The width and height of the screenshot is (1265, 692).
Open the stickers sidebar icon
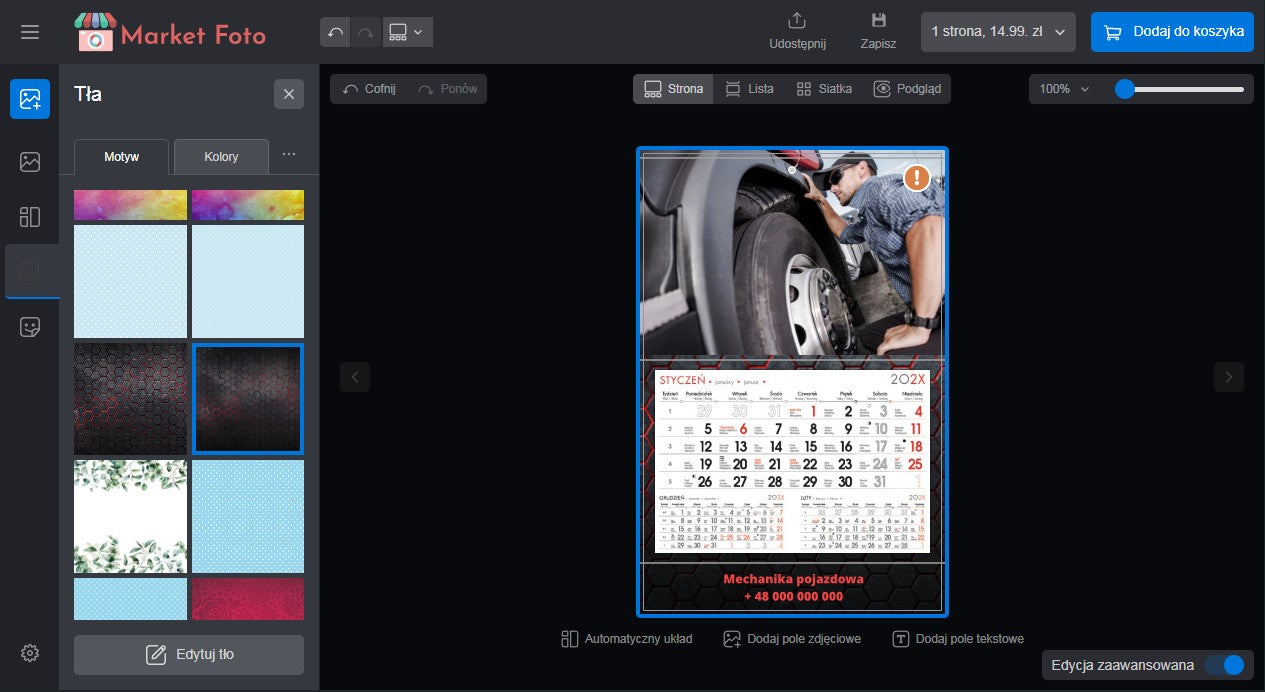tap(30, 327)
